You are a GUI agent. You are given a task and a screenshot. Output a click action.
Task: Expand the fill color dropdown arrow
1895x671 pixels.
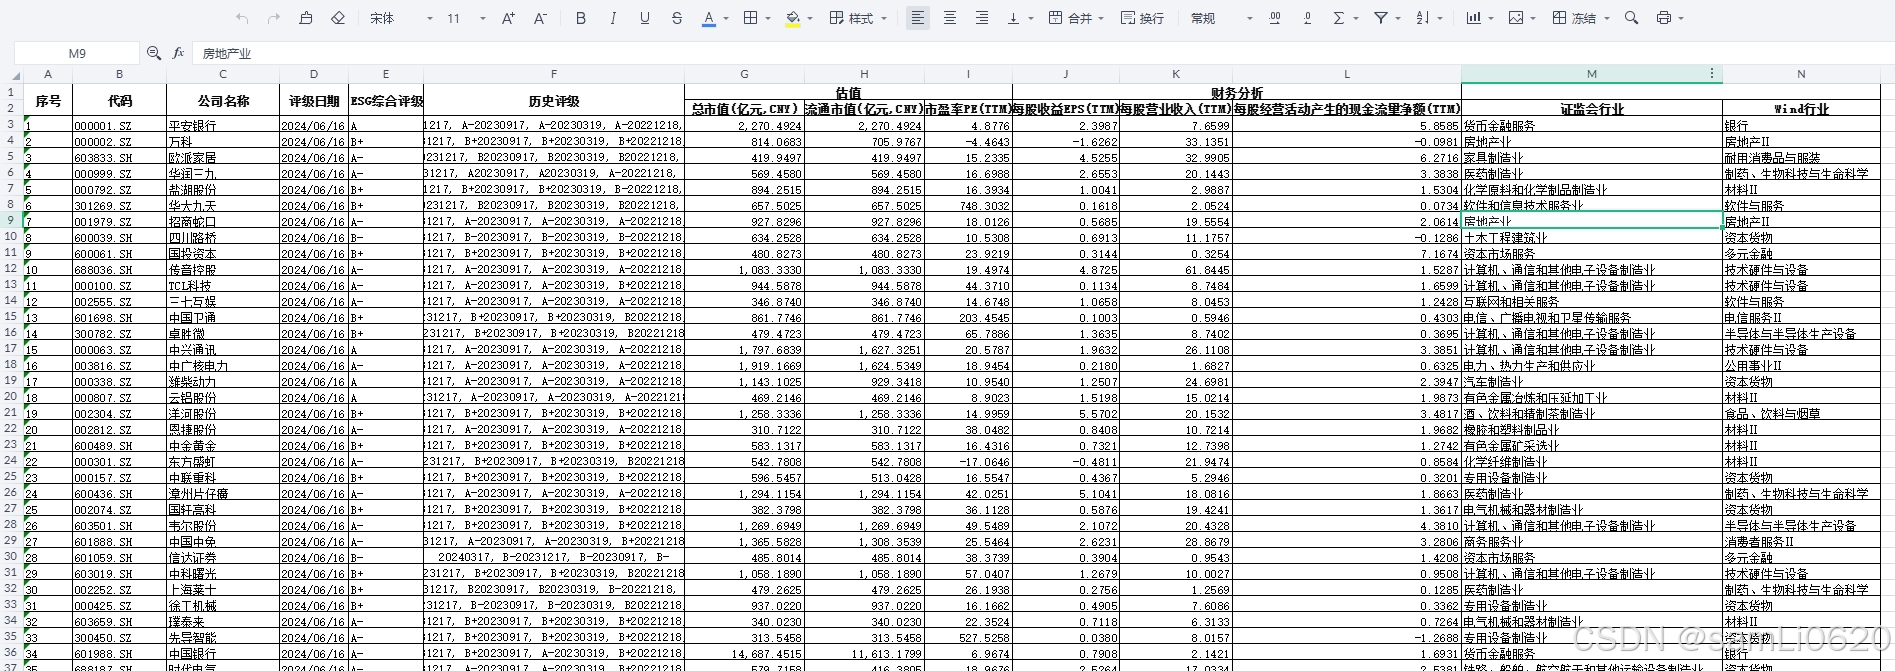click(x=810, y=18)
